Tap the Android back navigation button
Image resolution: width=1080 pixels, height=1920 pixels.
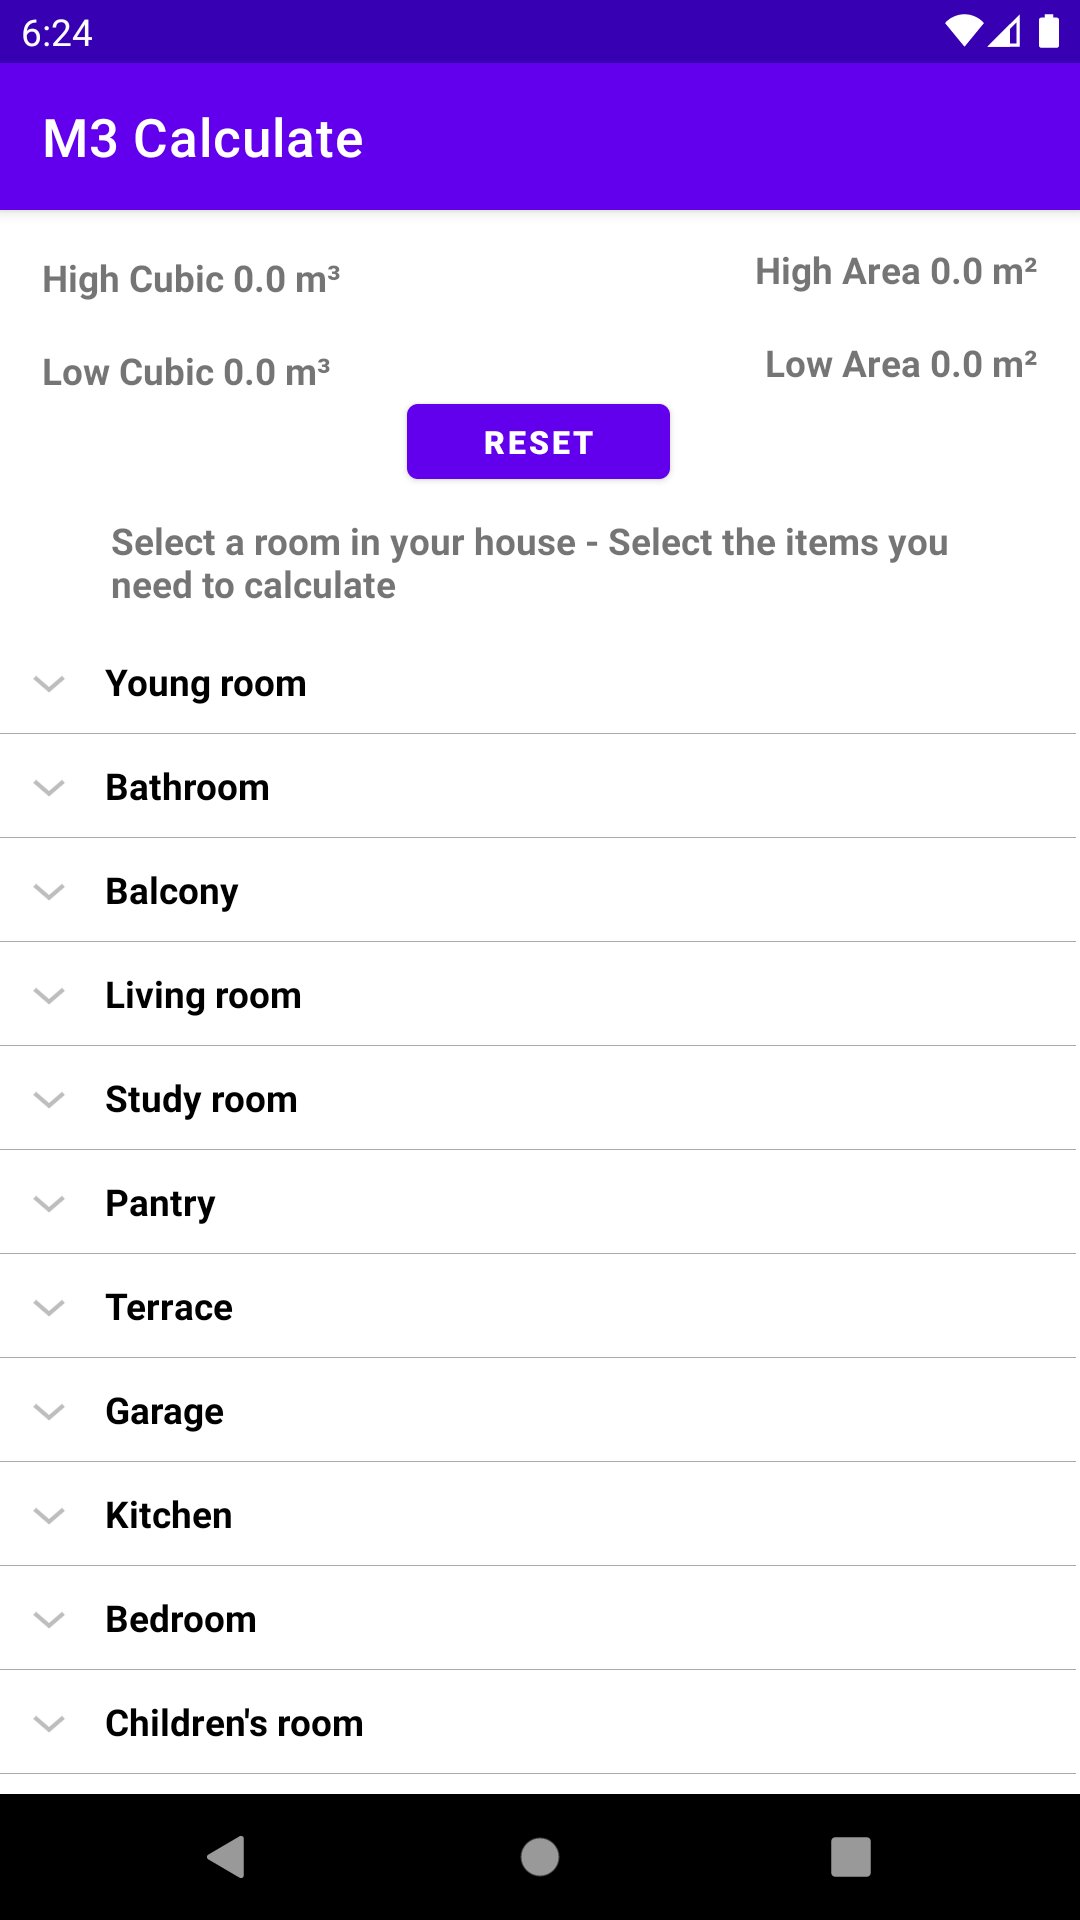pyautogui.click(x=226, y=1857)
